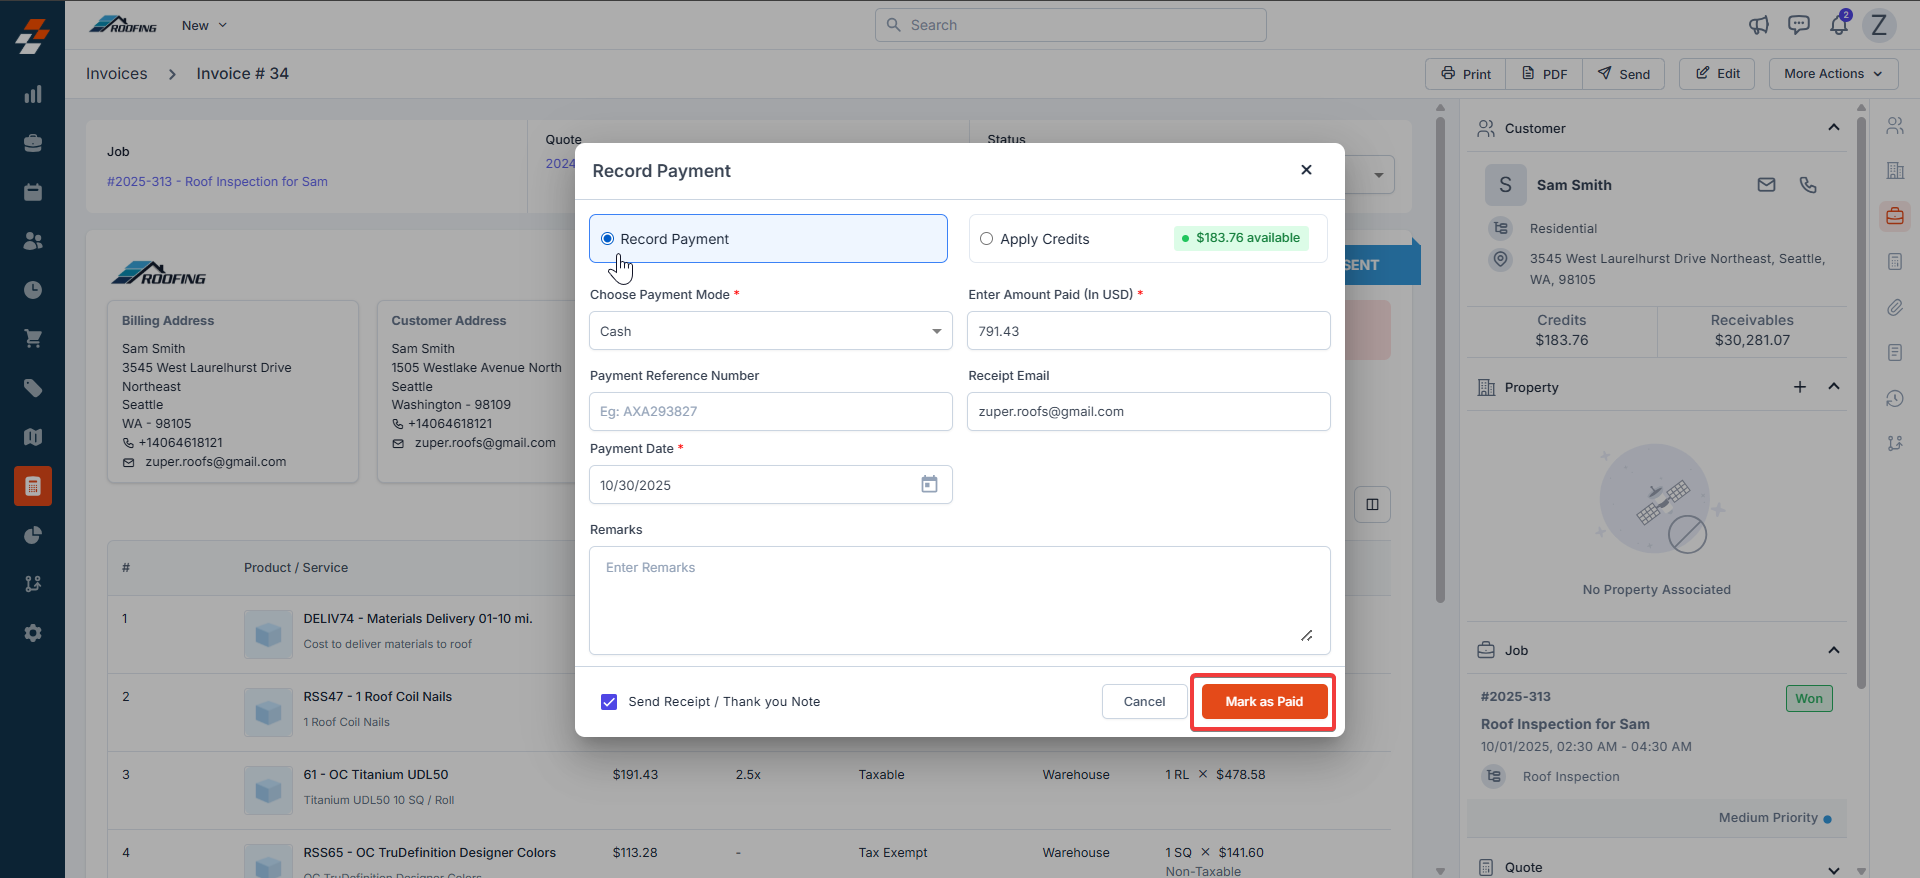Screen dimensions: 1920x878
Task: Toggle Send Receipt / Thank you Note checkbox
Action: point(609,702)
